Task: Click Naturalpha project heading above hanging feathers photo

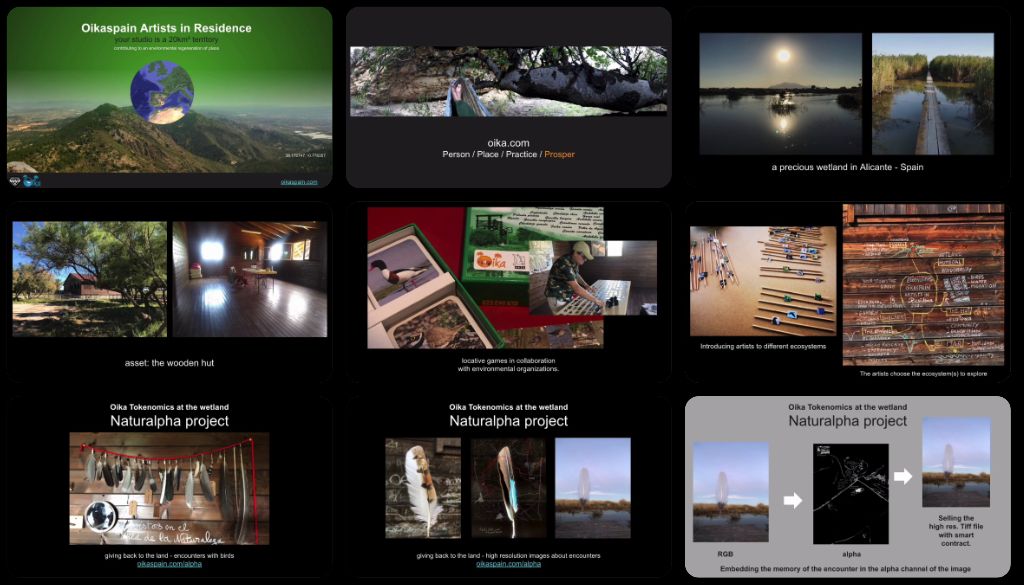Action: pyautogui.click(x=169, y=421)
